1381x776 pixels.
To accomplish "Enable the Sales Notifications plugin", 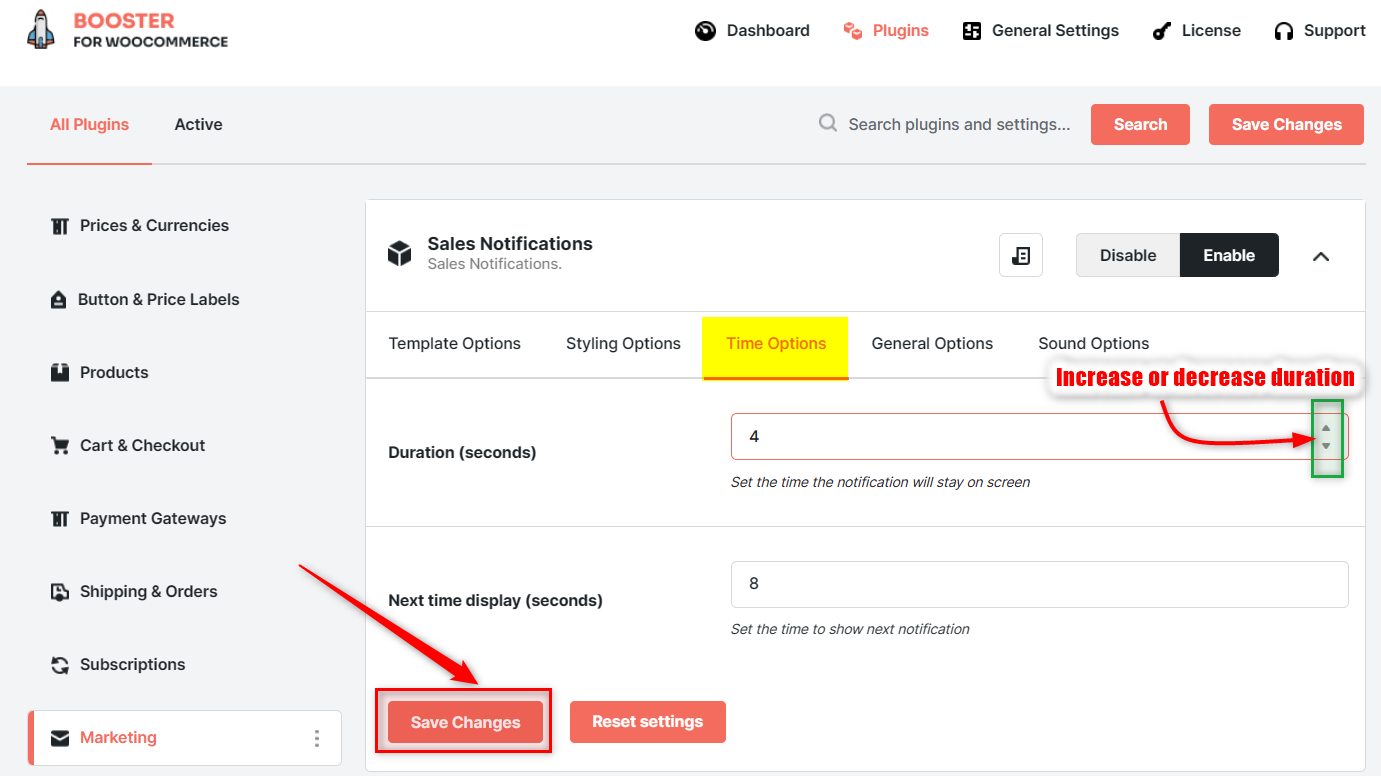I will click(1229, 255).
